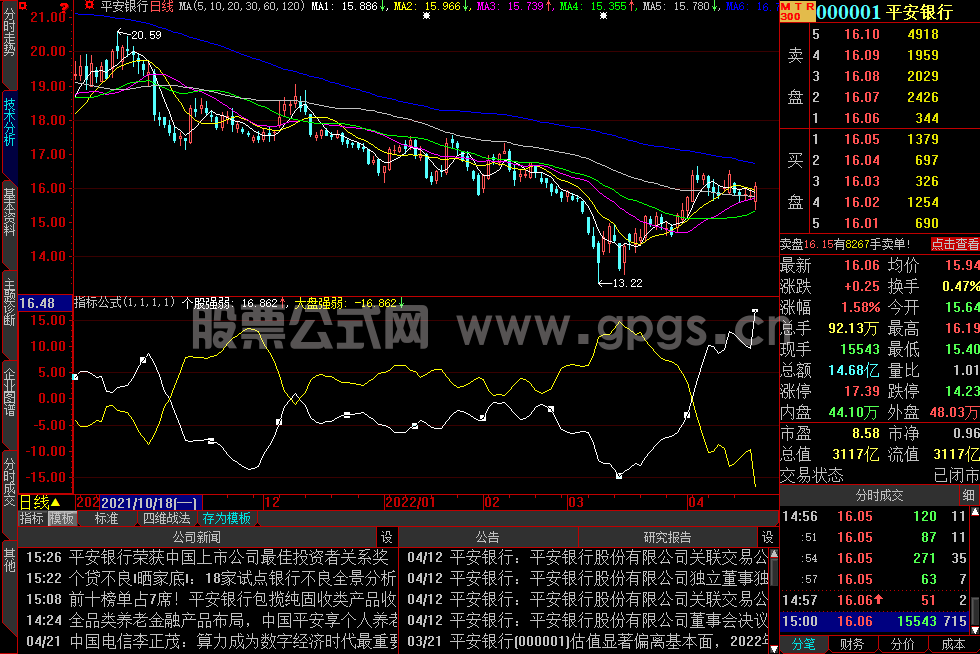Select the 成本 tab at bottom right
The width and height of the screenshot is (980, 654).
[952, 645]
